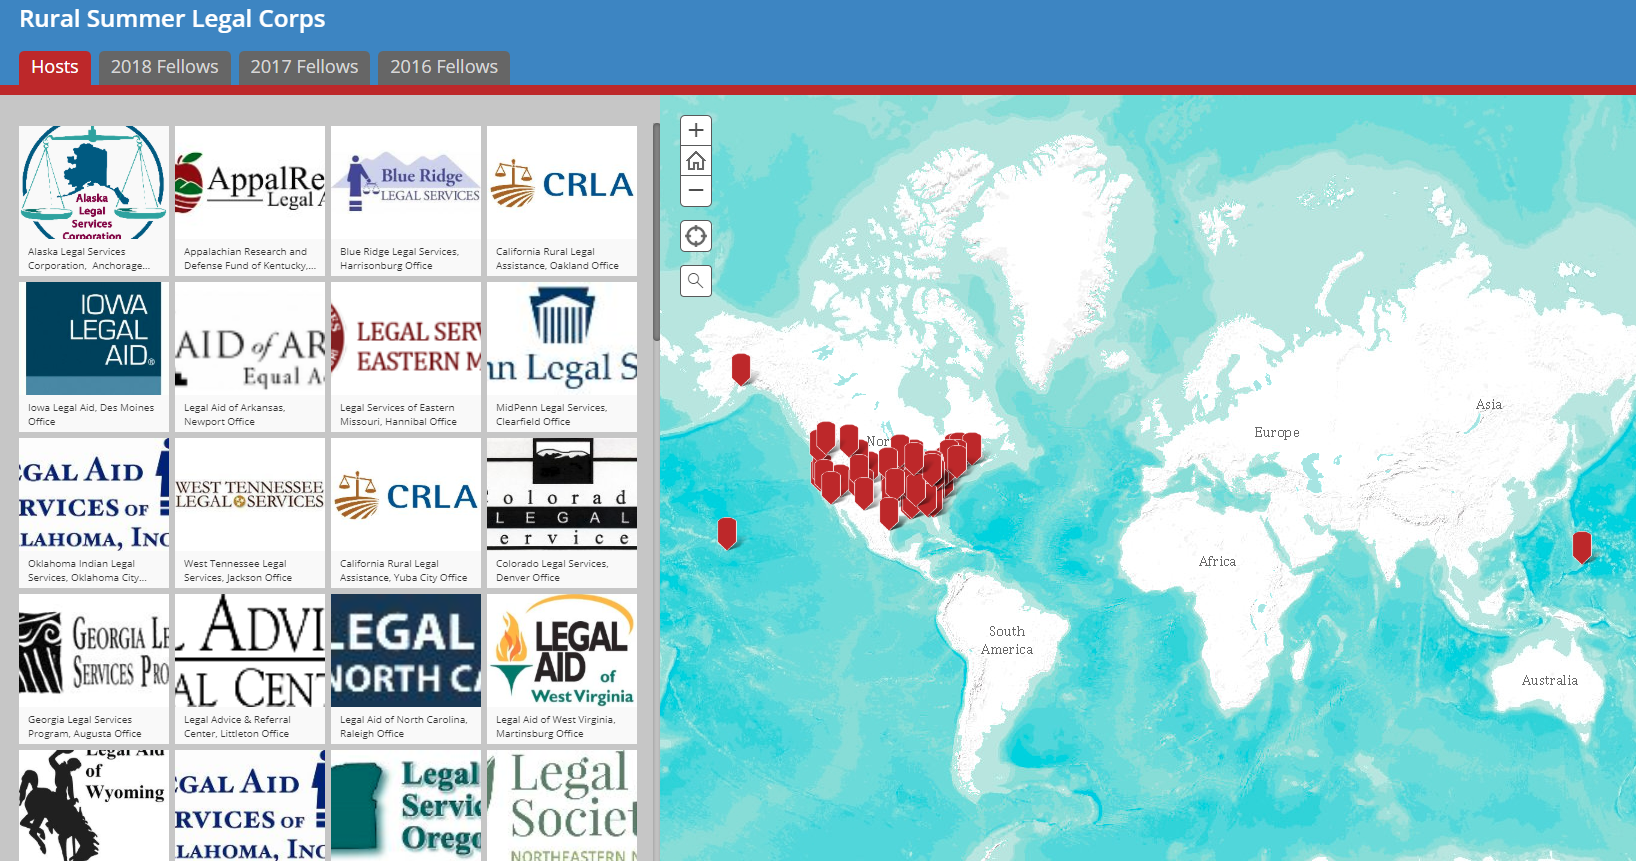Viewport: 1636px width, 861px height.
Task: Select MidPenn Legal Services card
Action: tap(562, 357)
